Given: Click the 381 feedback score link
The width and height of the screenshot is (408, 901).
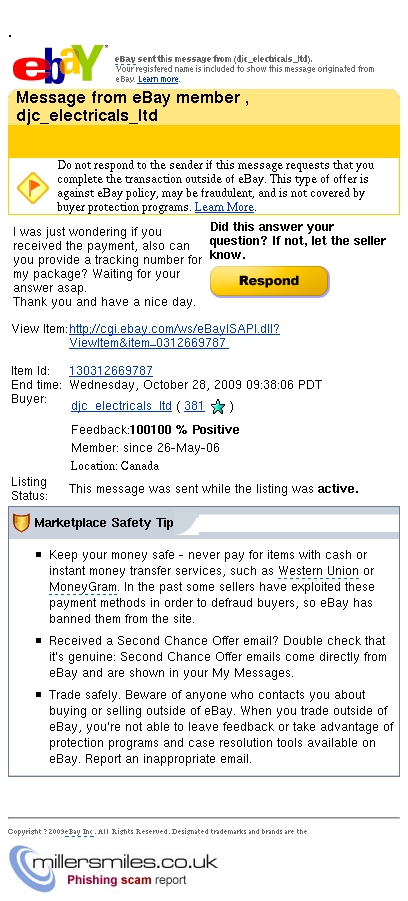Looking at the screenshot, I should coord(194,406).
